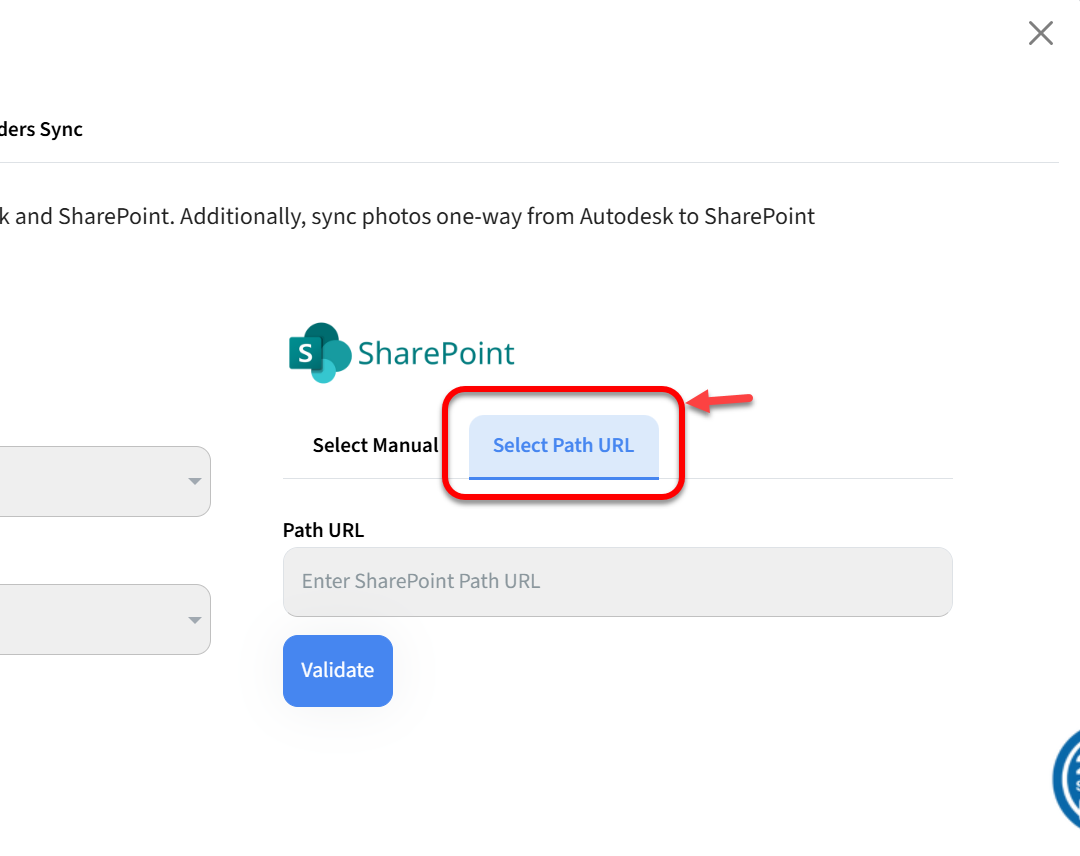
Task: Open the Folders Sync tab heading
Action: click(41, 130)
